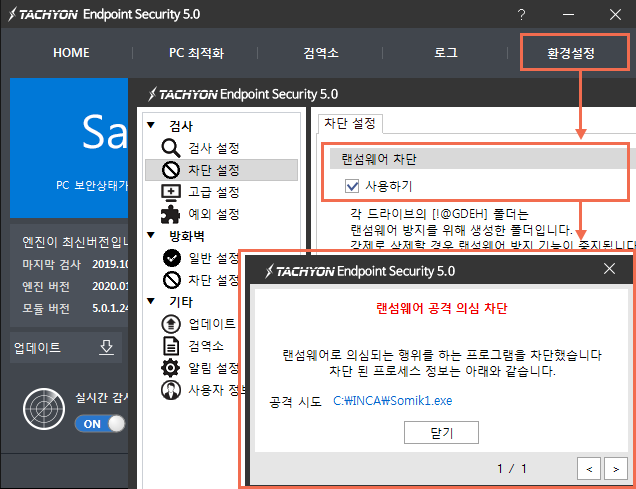Open the 로그 tab
This screenshot has width=636, height=489.
[x=446, y=53]
